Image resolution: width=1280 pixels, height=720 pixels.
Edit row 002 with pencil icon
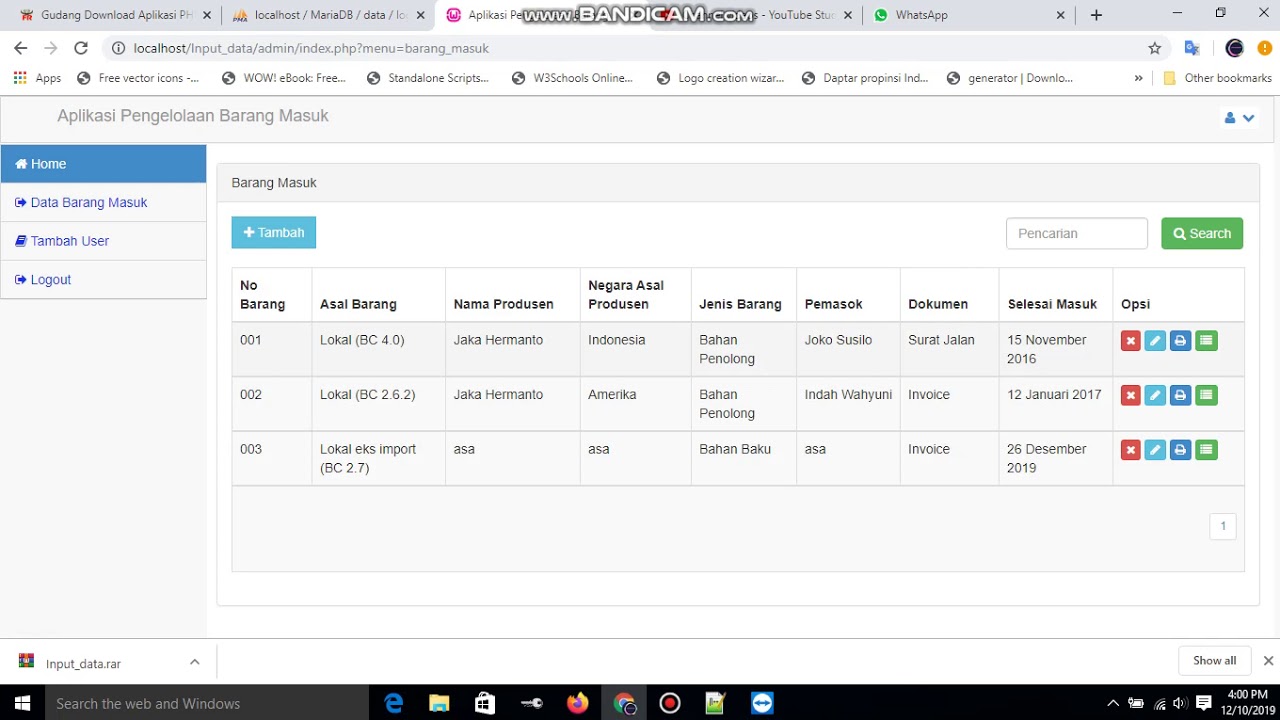[x=1155, y=395]
